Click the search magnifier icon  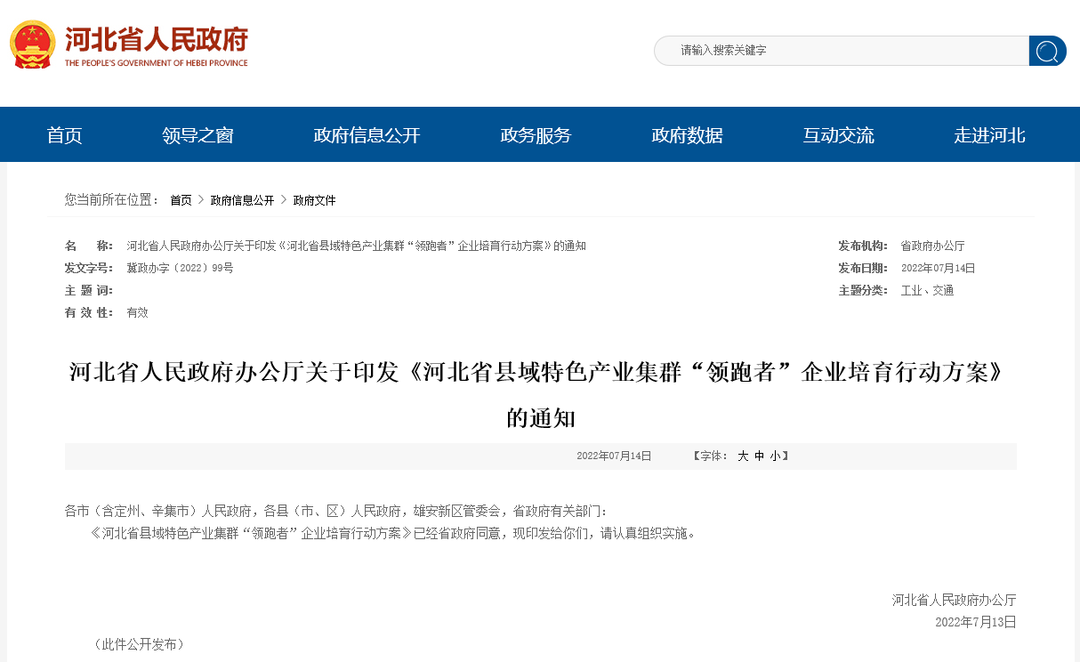(x=1047, y=50)
